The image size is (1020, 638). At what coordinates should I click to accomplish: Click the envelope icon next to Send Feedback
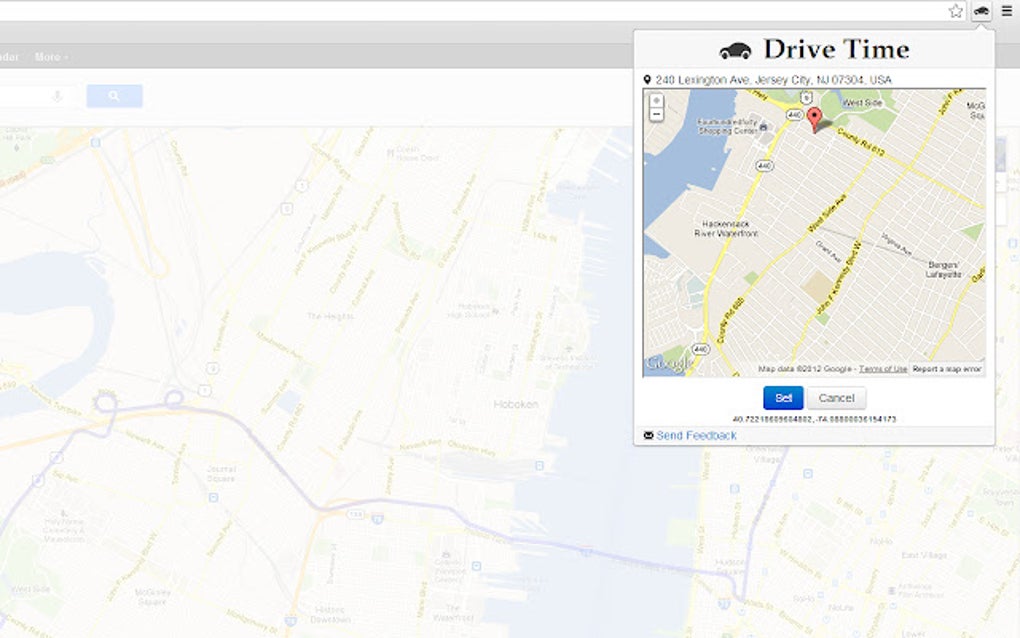pyautogui.click(x=649, y=434)
